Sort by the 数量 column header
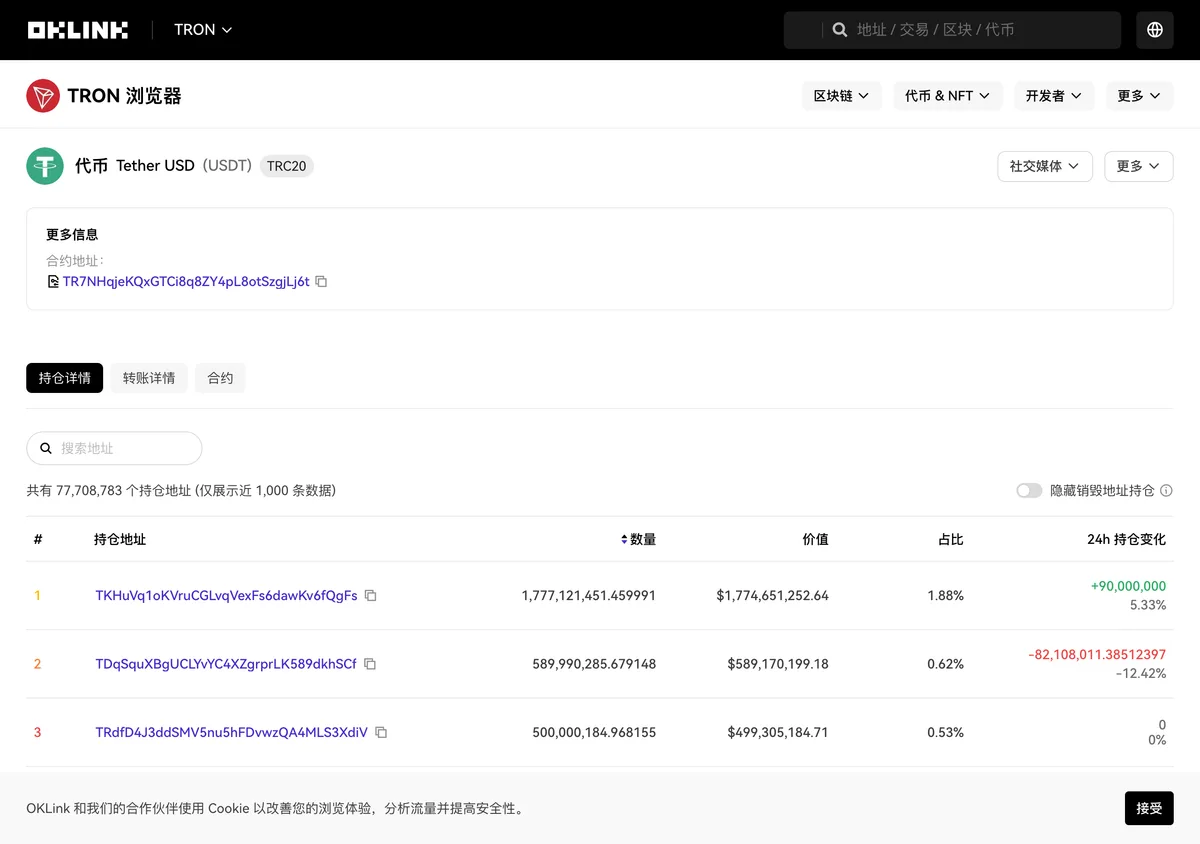The image size is (1200, 844). (x=638, y=539)
